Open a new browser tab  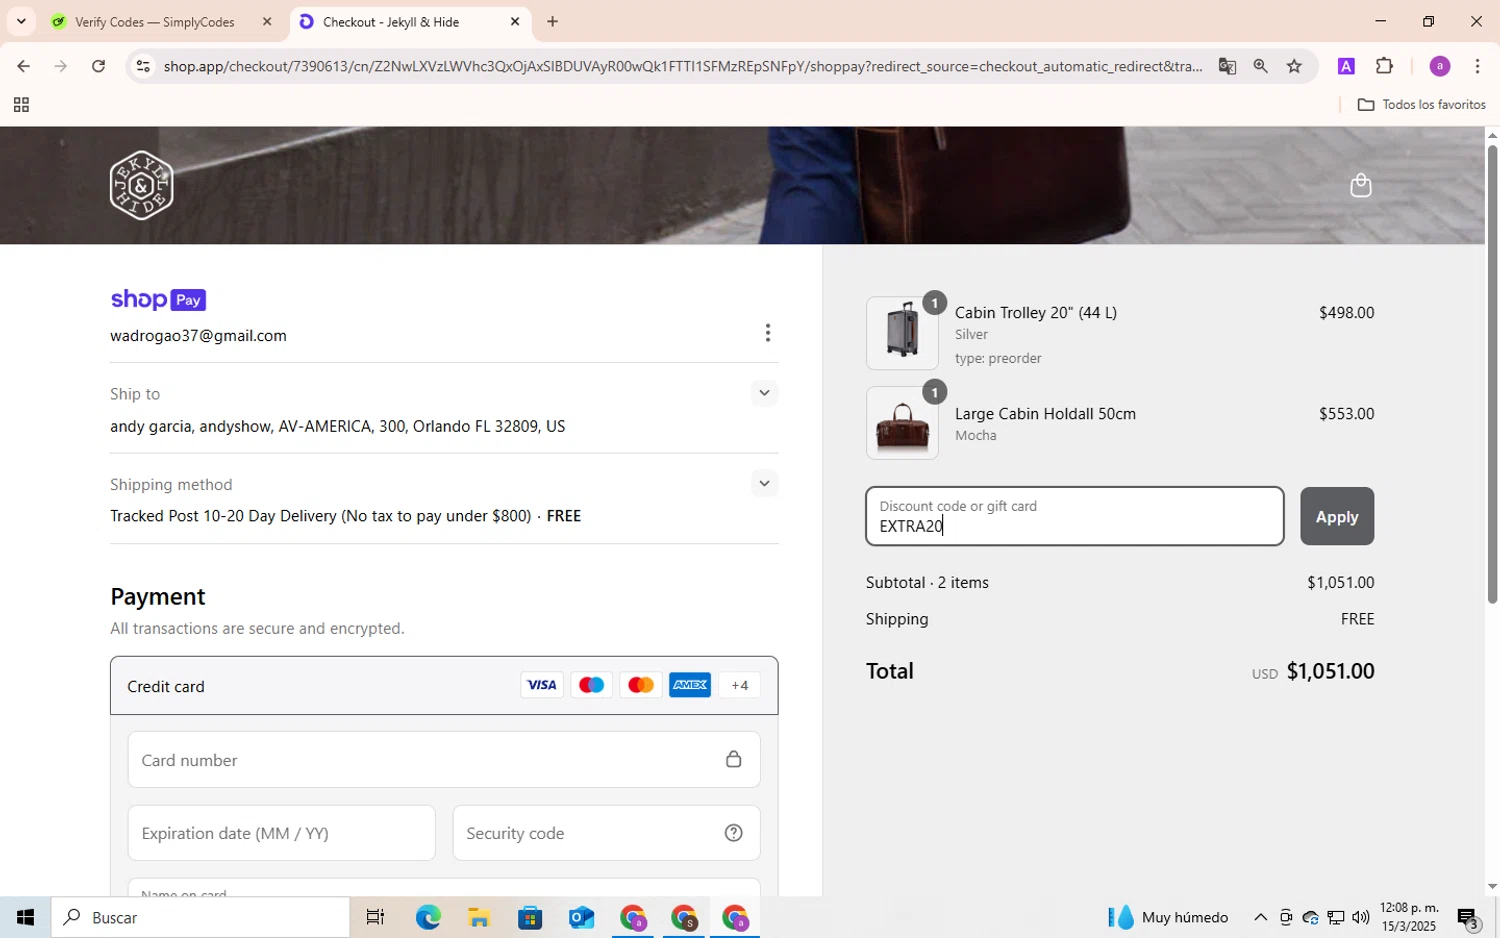(552, 21)
